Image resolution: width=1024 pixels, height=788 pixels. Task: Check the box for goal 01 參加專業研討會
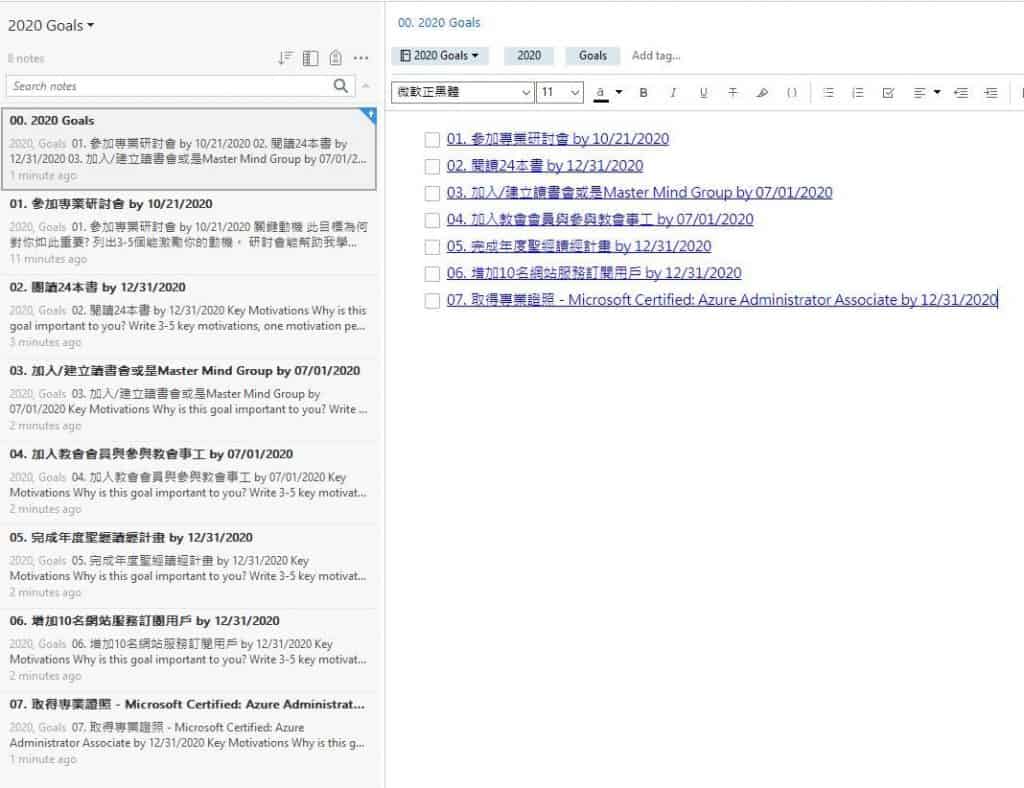click(432, 140)
